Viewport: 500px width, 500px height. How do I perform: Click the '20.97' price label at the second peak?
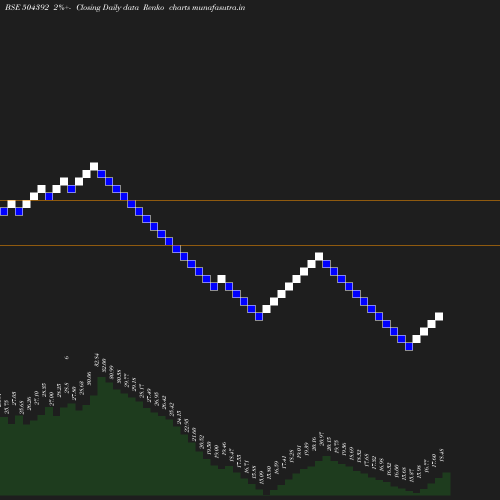click(x=322, y=439)
